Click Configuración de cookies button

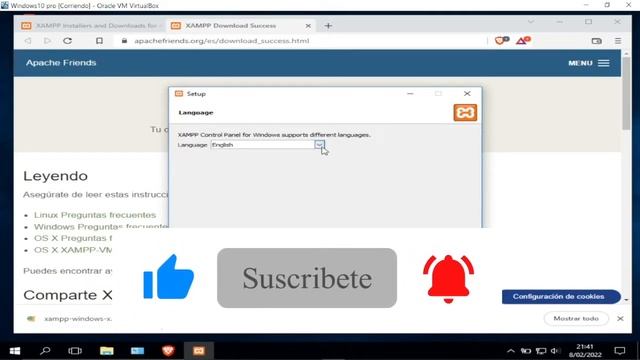point(561,297)
